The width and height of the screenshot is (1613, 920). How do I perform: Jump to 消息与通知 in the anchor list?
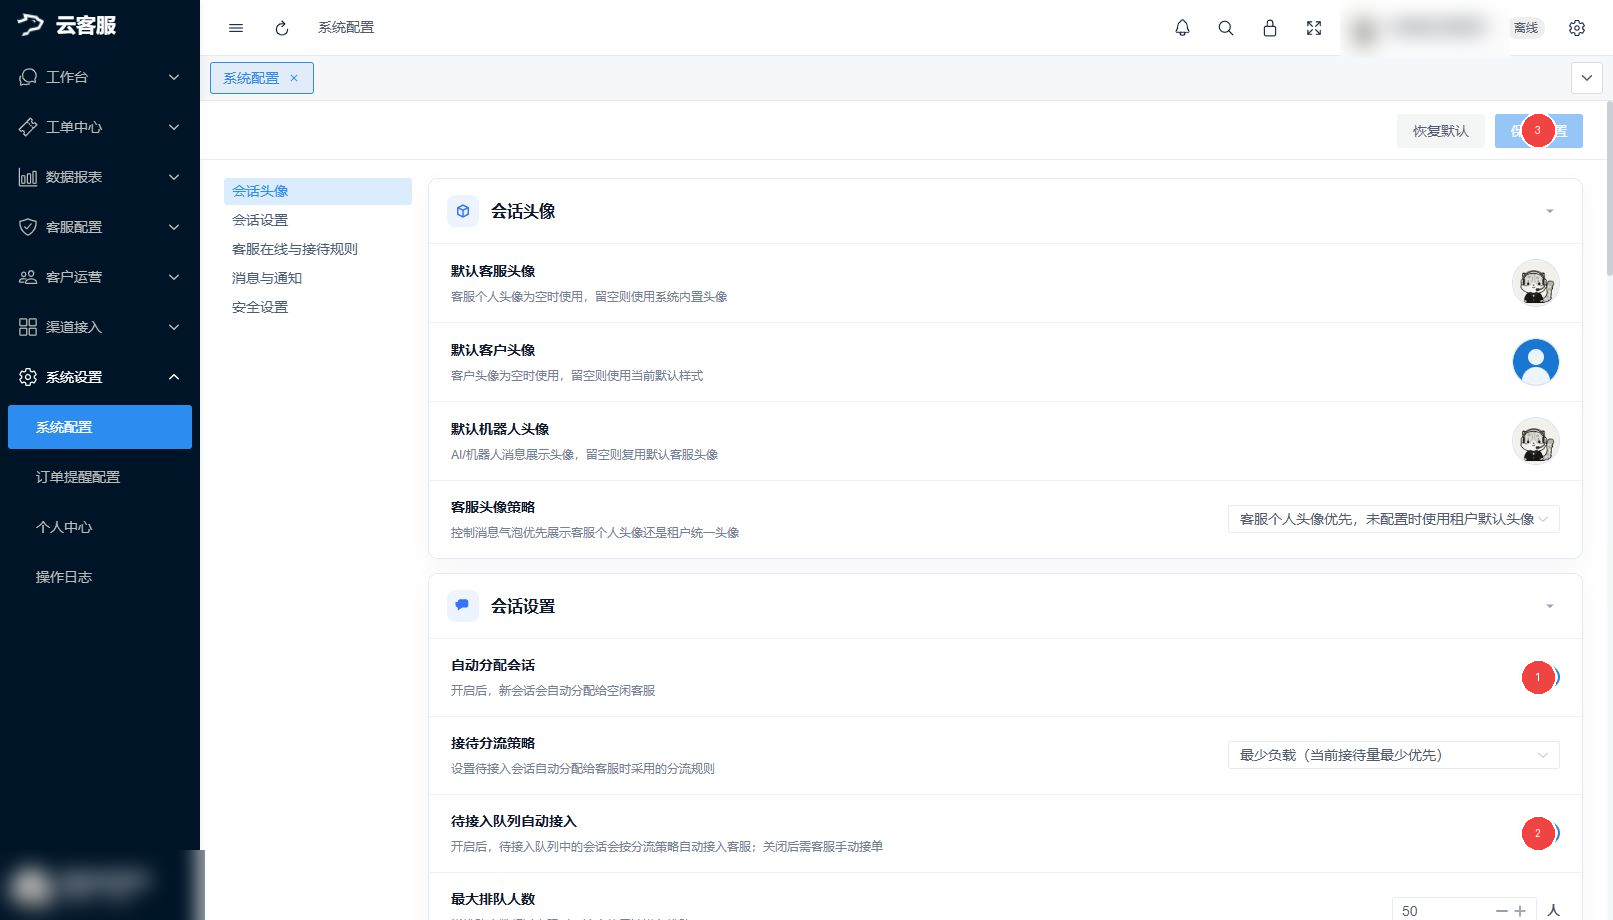pos(267,278)
